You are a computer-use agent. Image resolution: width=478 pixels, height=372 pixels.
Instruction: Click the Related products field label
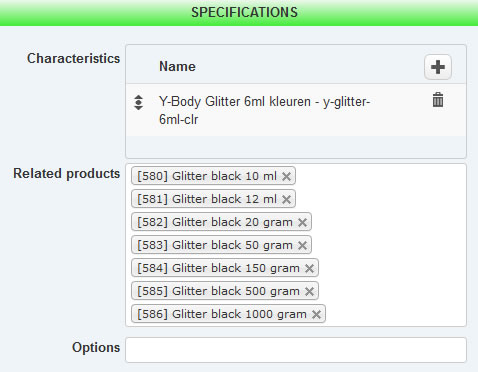[x=67, y=174]
